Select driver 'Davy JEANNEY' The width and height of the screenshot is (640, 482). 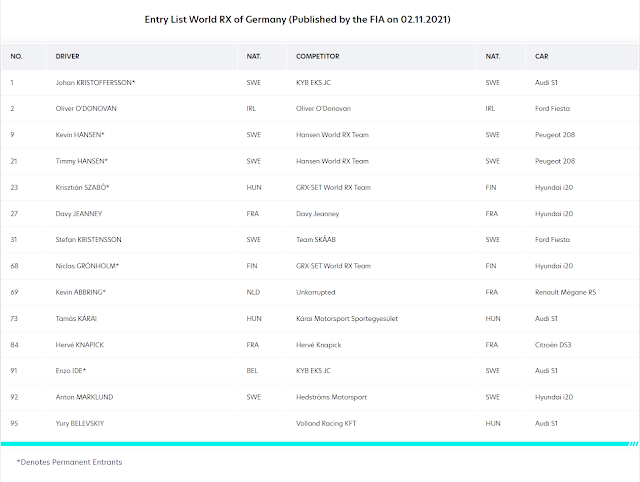coord(79,213)
